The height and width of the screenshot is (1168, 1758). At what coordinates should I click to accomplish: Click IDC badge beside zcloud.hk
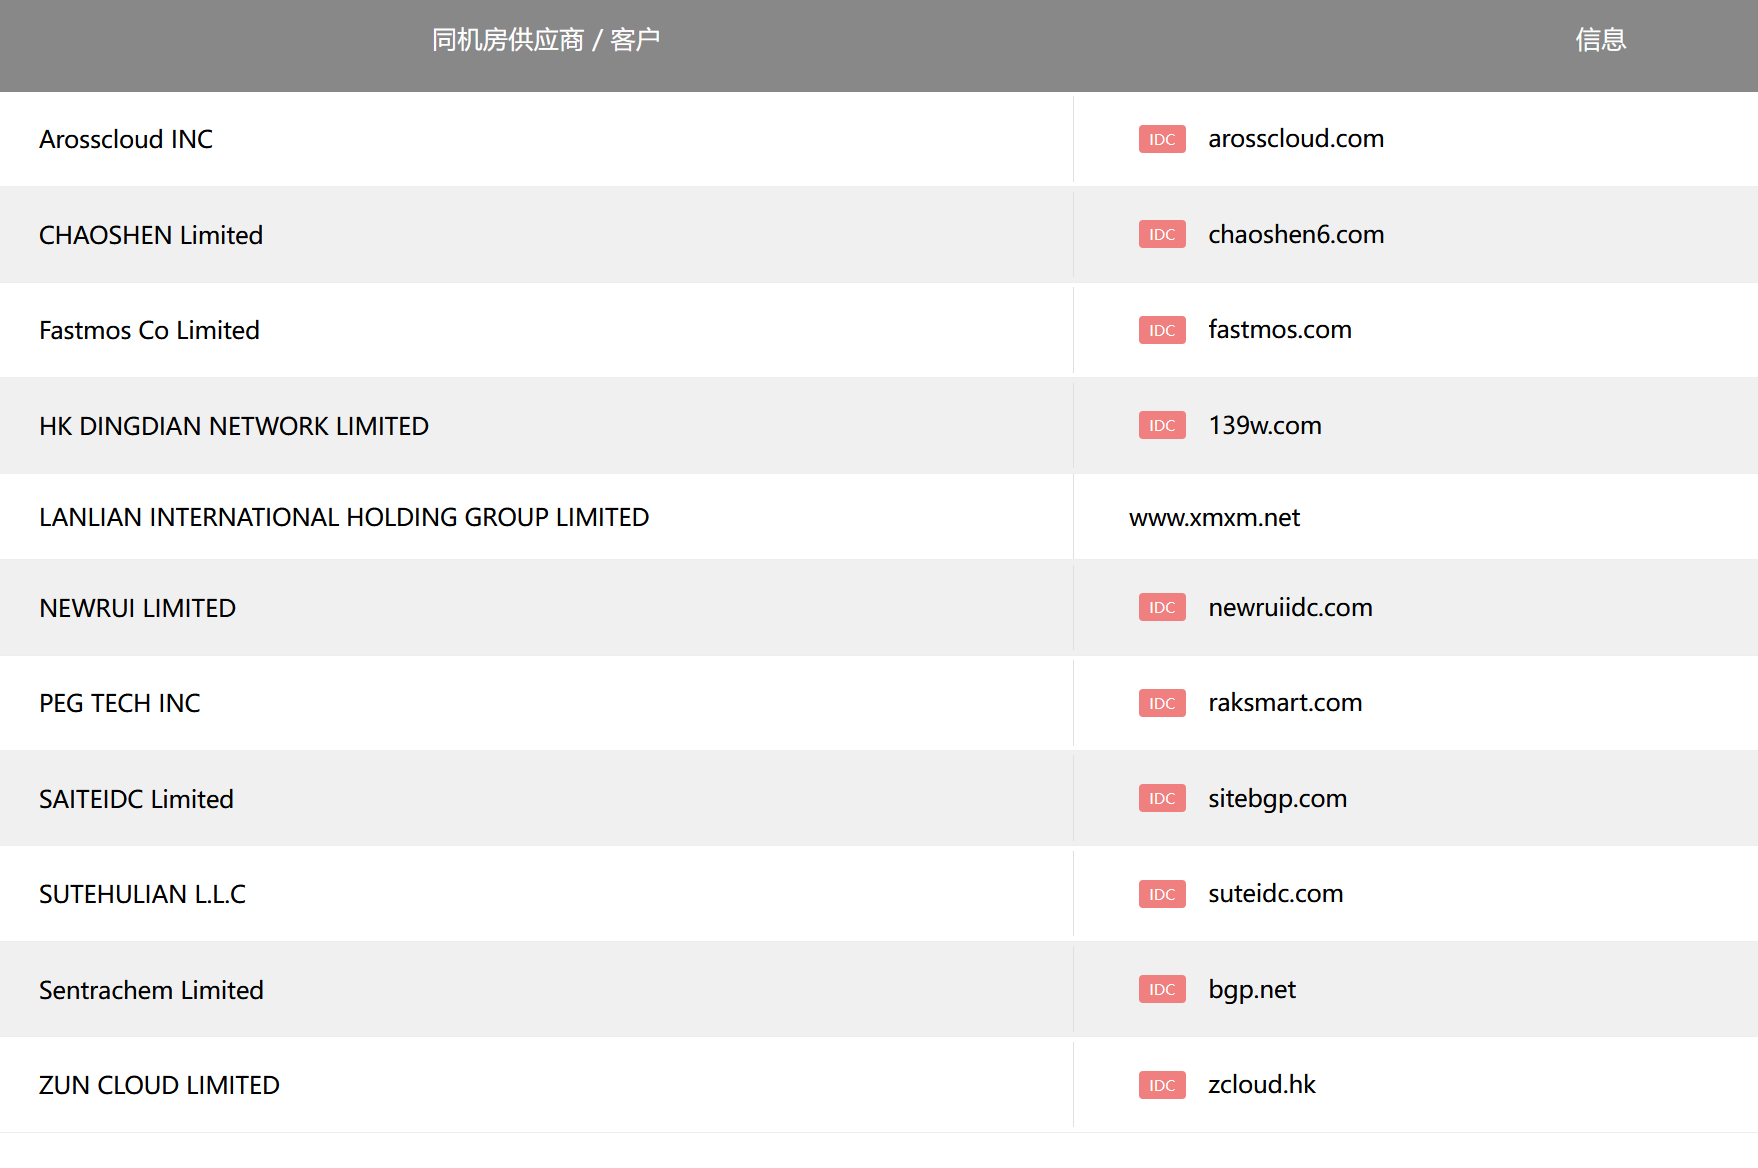coord(1162,1085)
